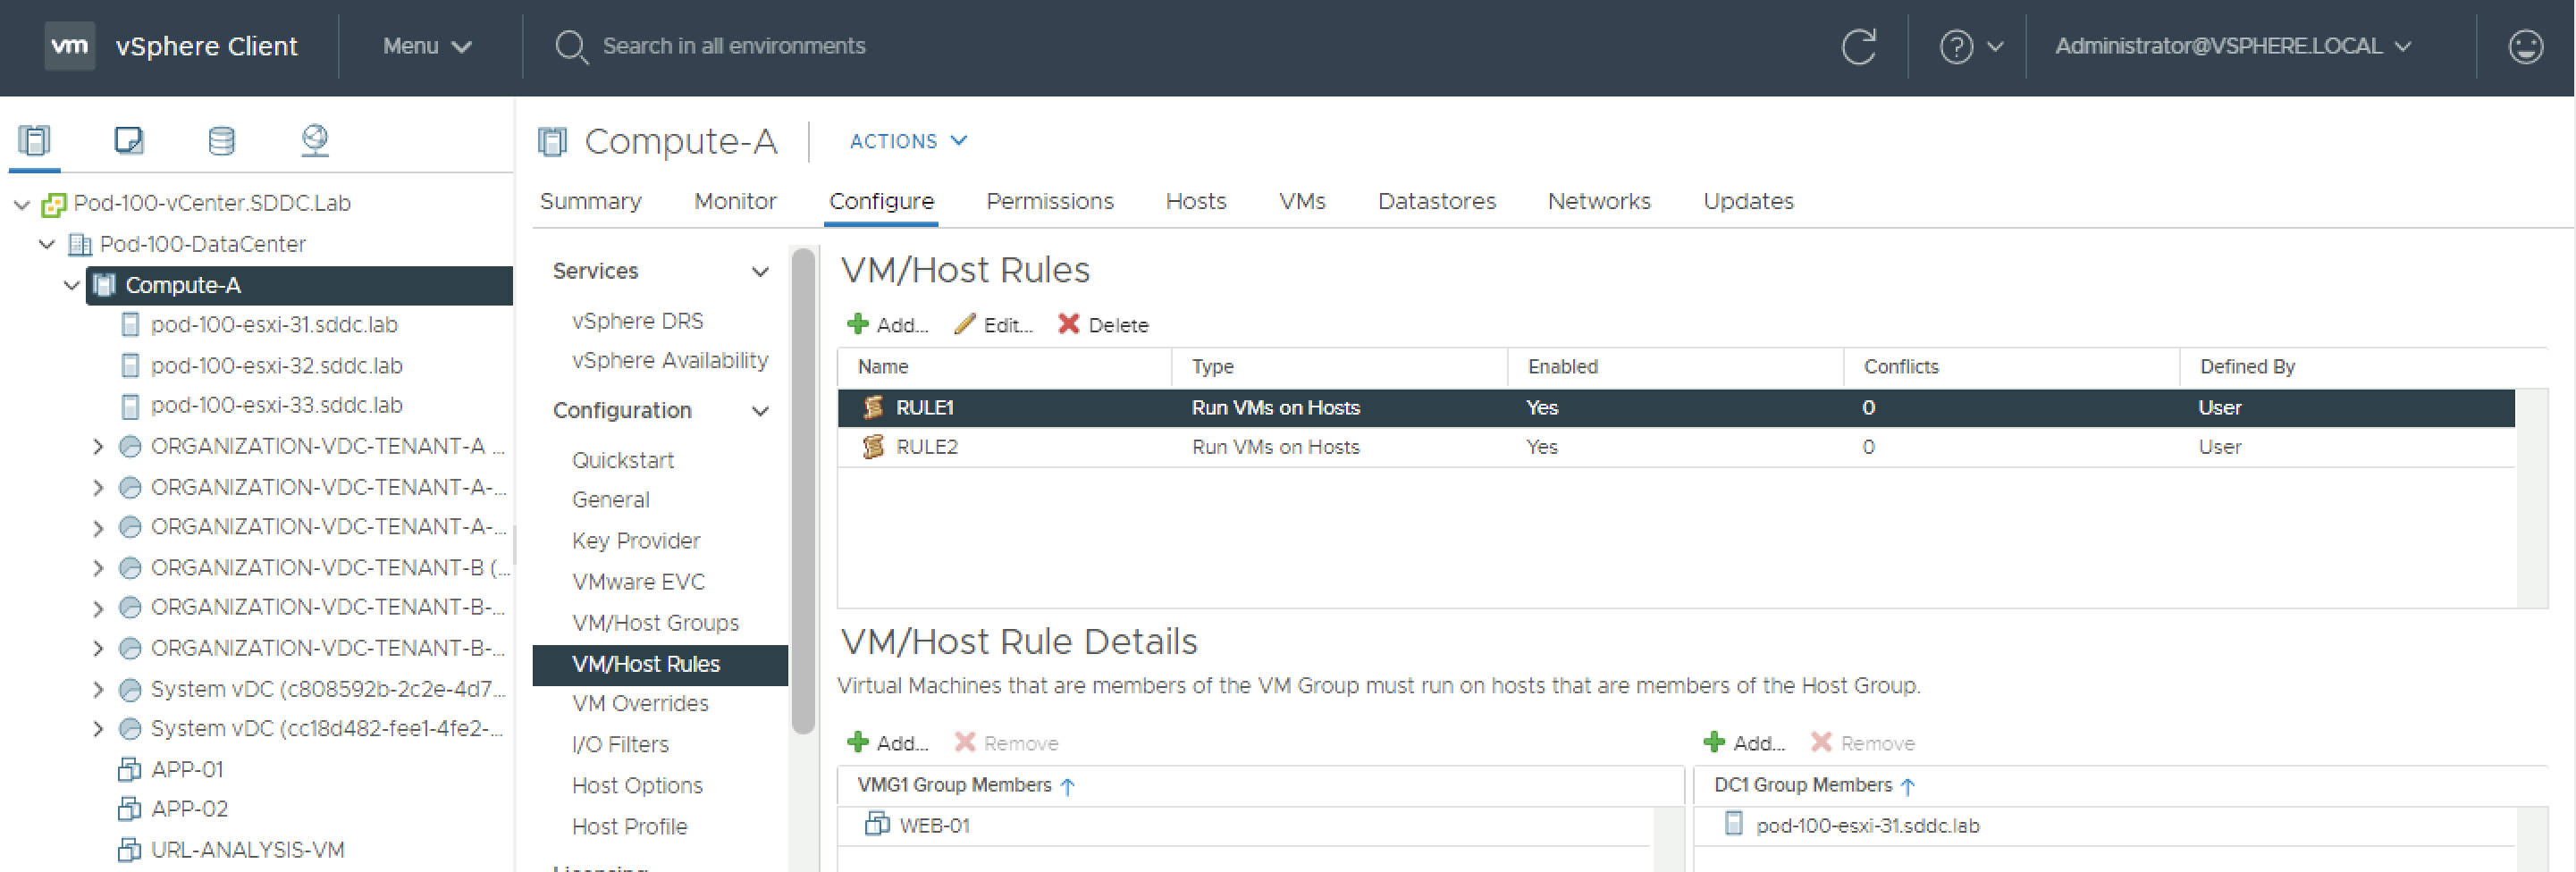This screenshot has width=2576, height=872.
Task: Open the VMs and Templates inventory icon
Action: [128, 140]
